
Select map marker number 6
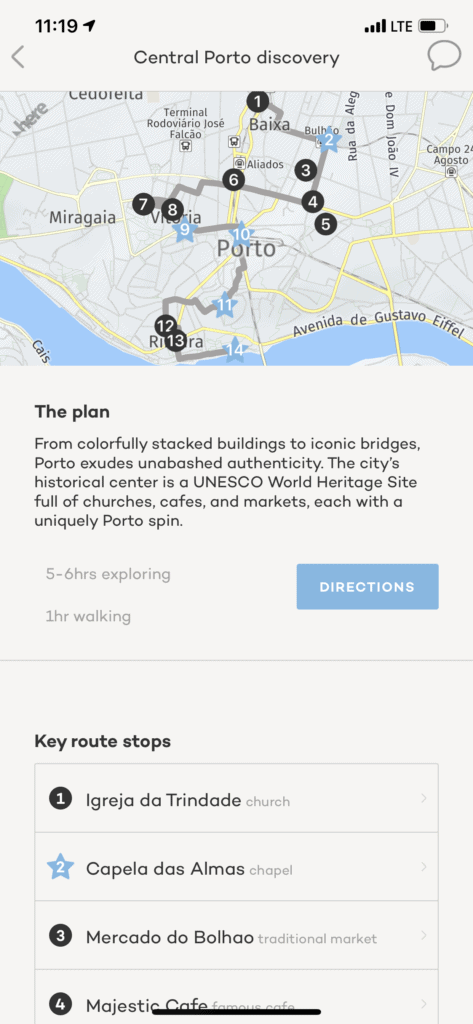[x=234, y=180]
